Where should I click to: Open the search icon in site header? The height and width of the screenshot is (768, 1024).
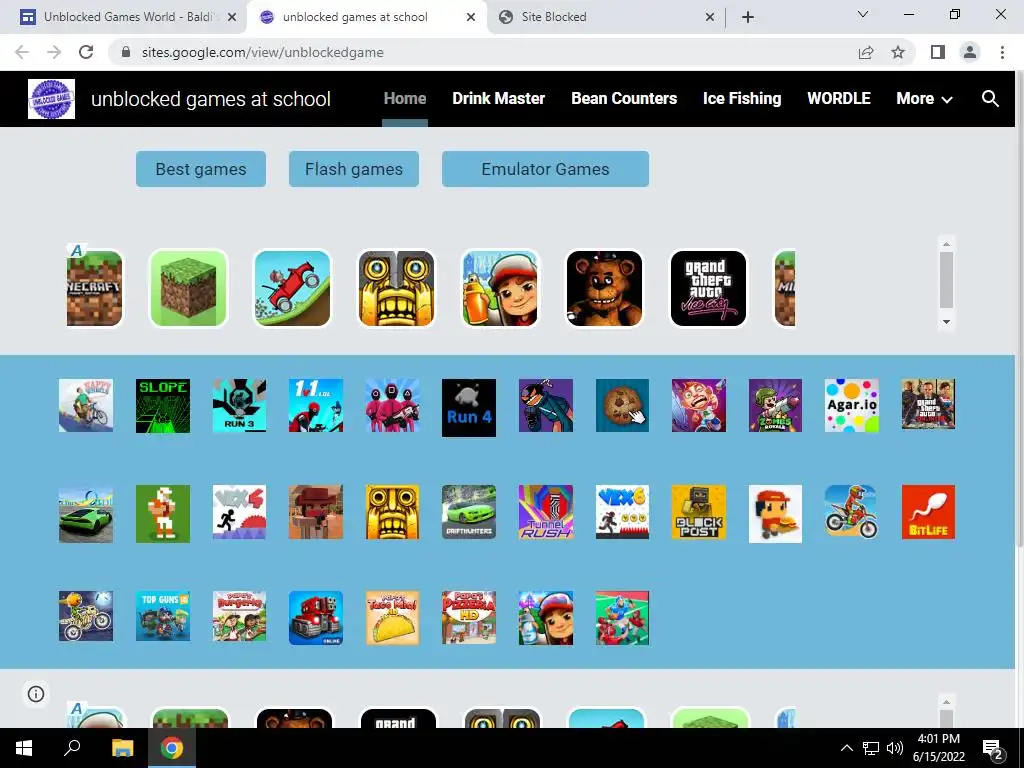[x=990, y=99]
